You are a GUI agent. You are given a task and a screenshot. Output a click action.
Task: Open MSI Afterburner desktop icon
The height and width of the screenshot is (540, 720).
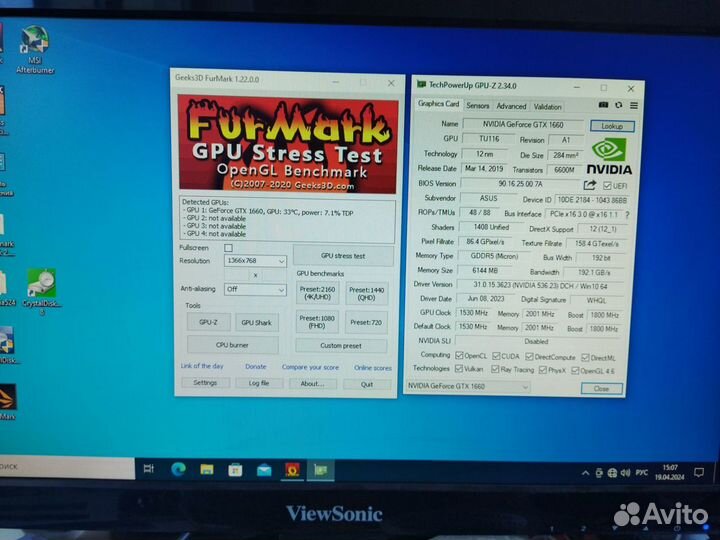point(35,50)
